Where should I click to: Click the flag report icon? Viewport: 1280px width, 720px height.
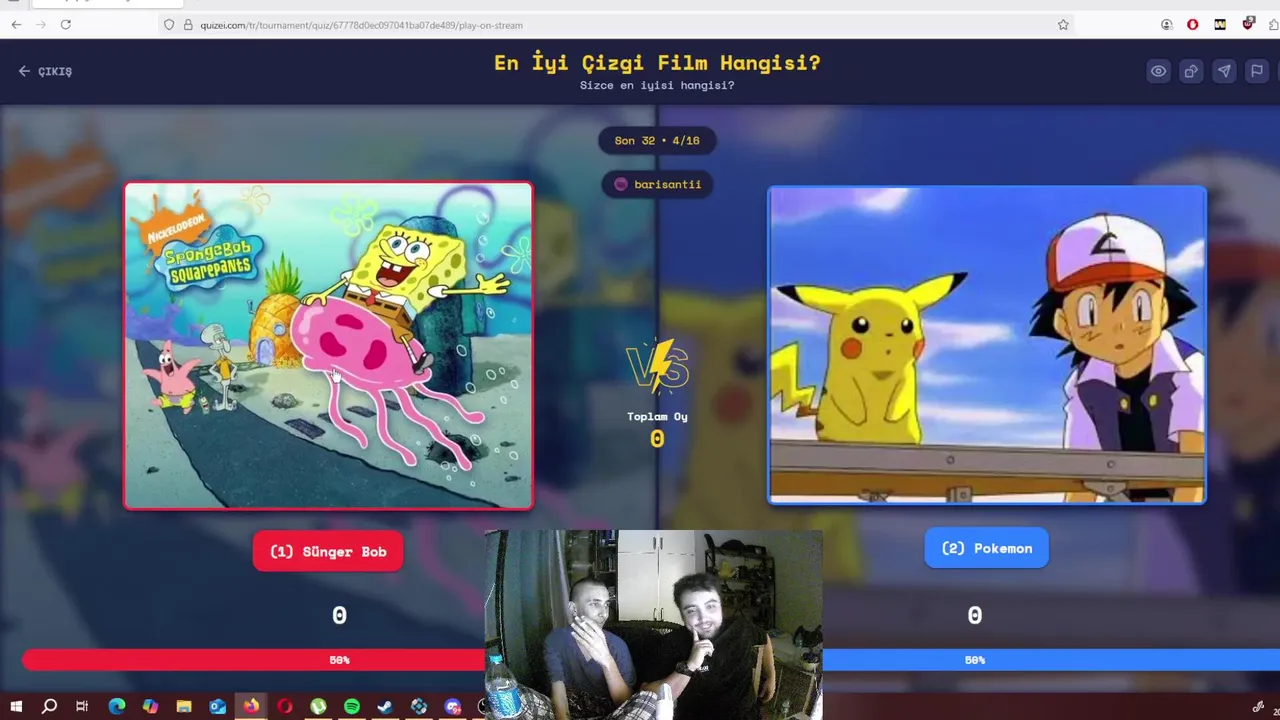point(1257,71)
